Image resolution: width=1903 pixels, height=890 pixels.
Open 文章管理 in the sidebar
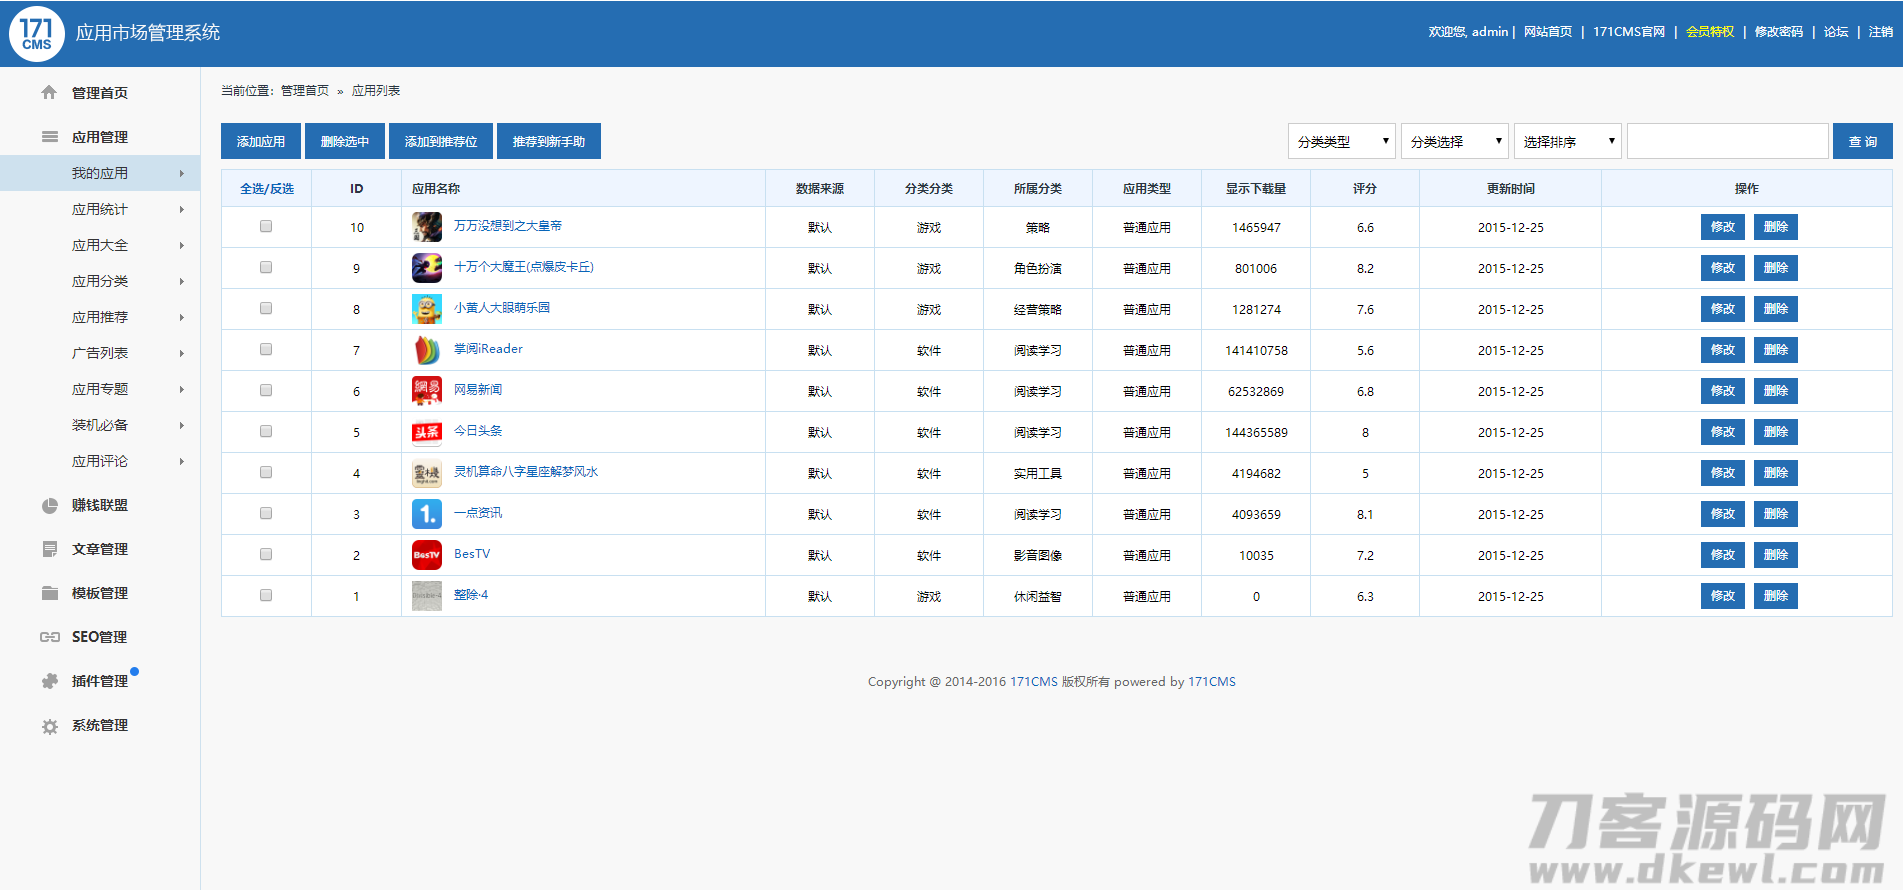click(x=100, y=549)
